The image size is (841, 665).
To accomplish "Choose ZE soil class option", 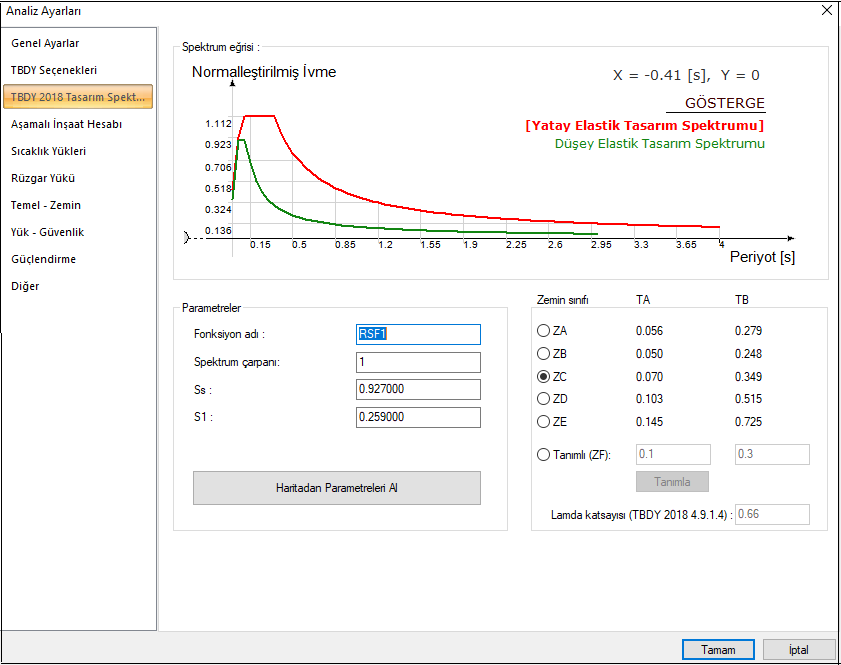I will click(544, 422).
